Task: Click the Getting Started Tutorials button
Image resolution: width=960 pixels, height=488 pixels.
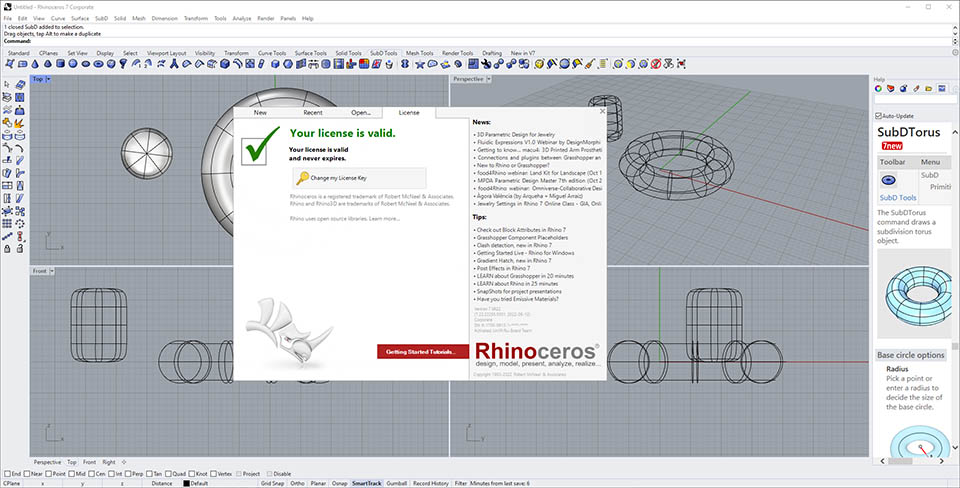Action: (x=422, y=351)
